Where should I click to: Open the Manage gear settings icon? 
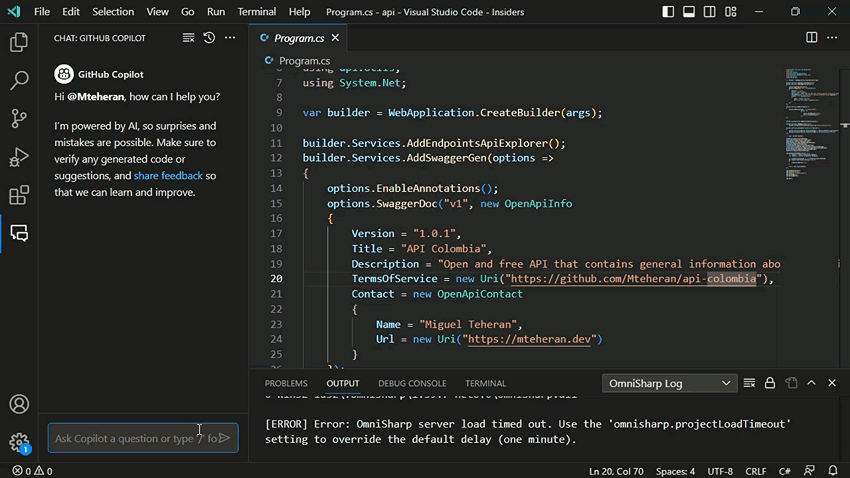tap(19, 442)
